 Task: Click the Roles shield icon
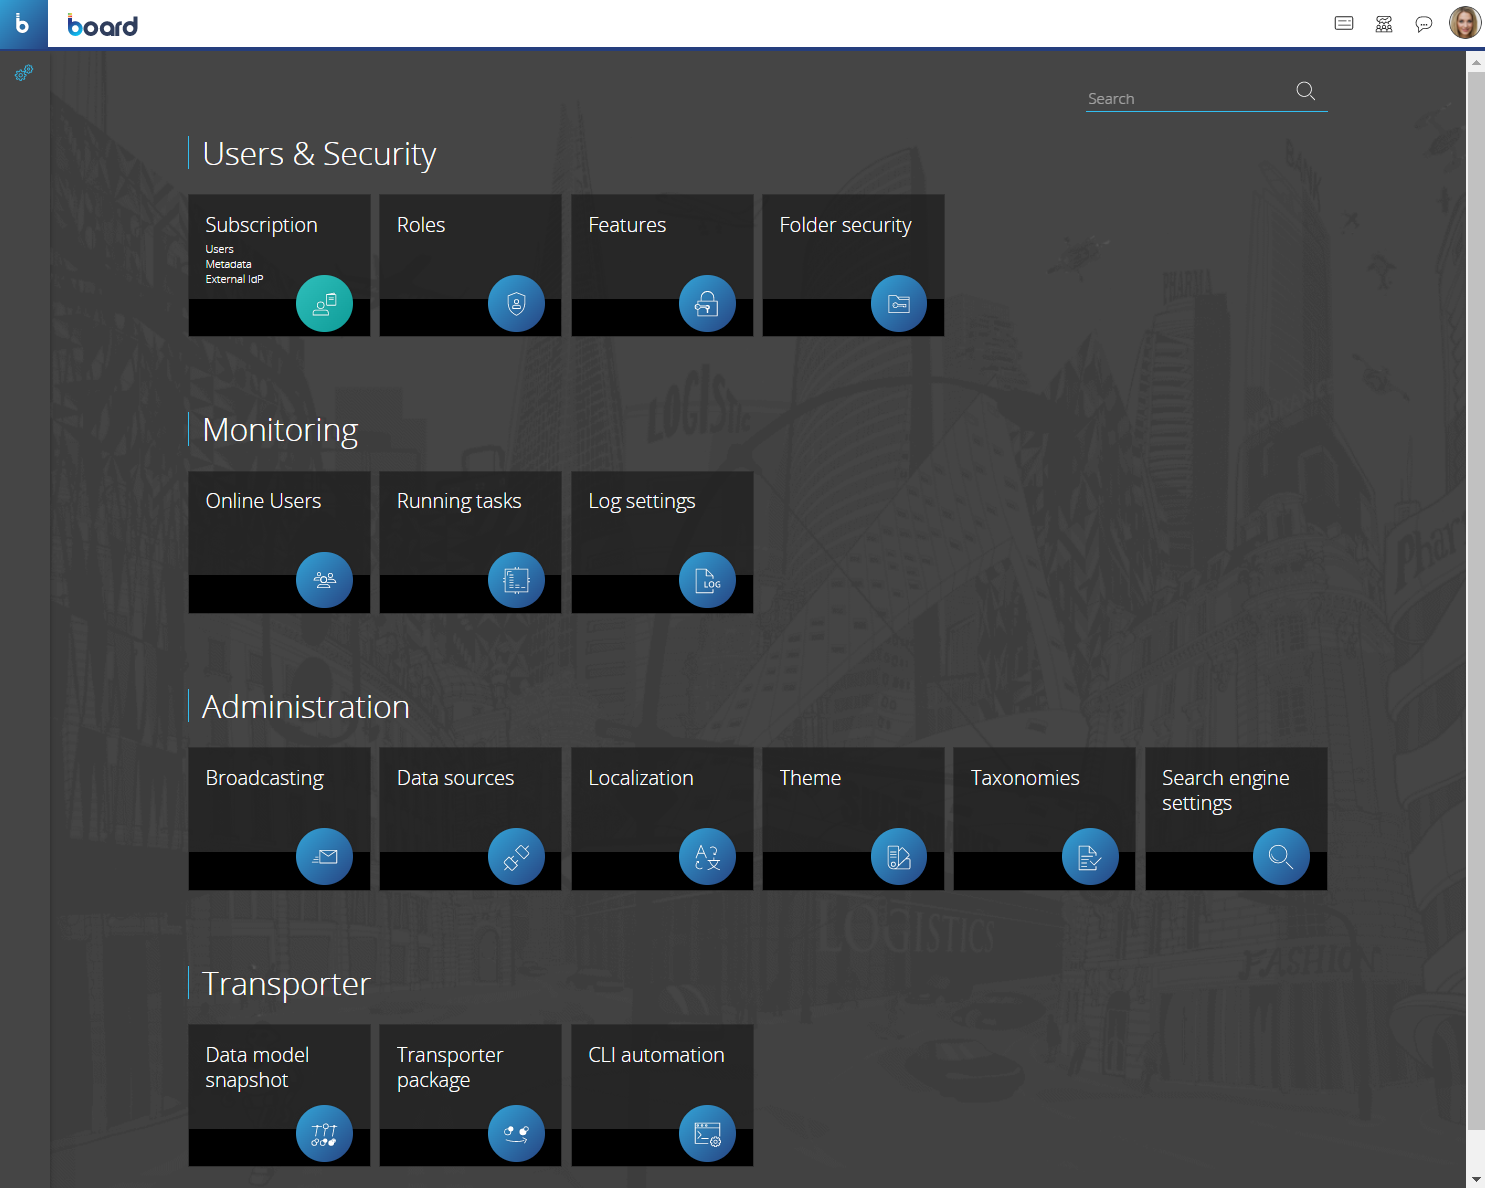pos(516,303)
